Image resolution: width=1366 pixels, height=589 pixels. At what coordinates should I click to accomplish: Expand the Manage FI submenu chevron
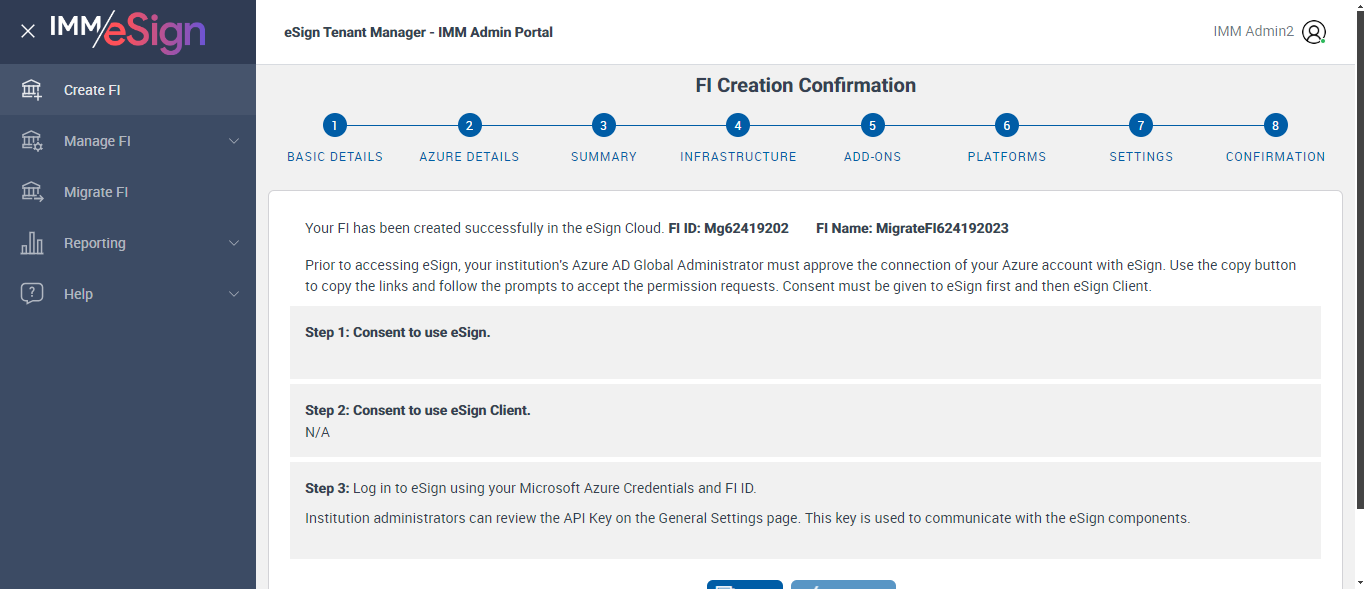234,141
